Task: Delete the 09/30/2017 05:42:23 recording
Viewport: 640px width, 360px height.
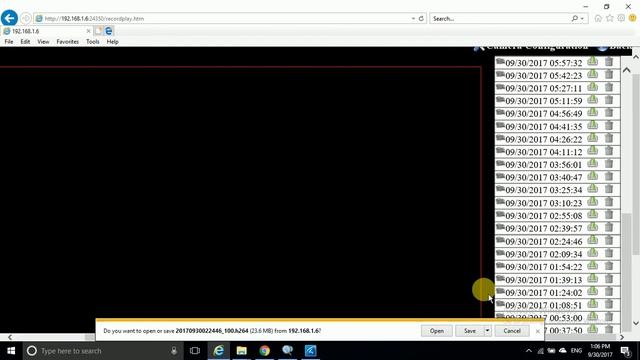Action: [609, 74]
